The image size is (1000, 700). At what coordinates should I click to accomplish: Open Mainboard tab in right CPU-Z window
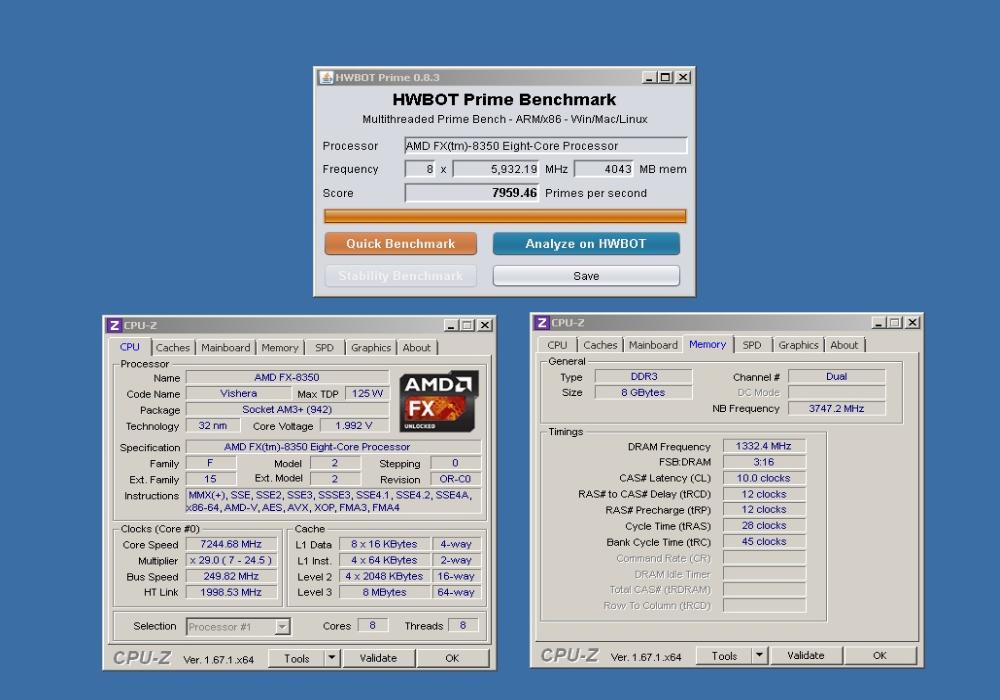[653, 345]
